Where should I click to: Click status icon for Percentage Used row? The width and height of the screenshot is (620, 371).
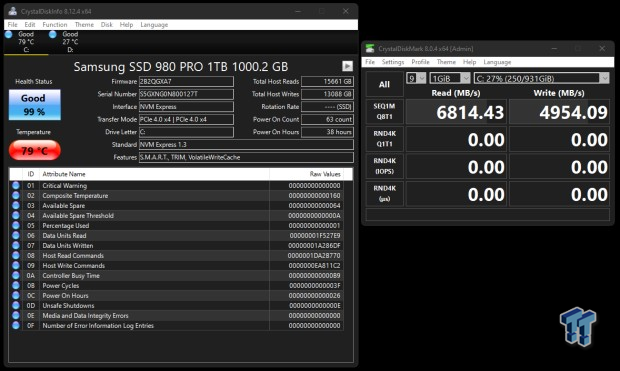point(16,225)
